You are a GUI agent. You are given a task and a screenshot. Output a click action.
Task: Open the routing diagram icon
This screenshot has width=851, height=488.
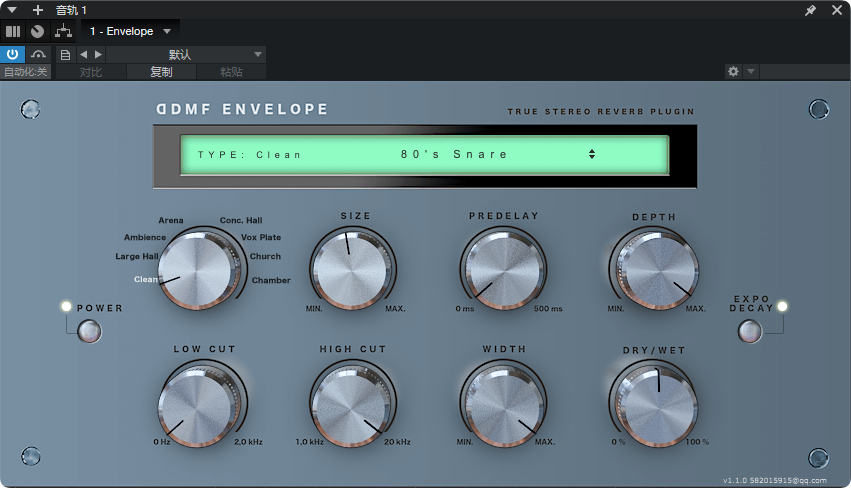click(x=63, y=31)
